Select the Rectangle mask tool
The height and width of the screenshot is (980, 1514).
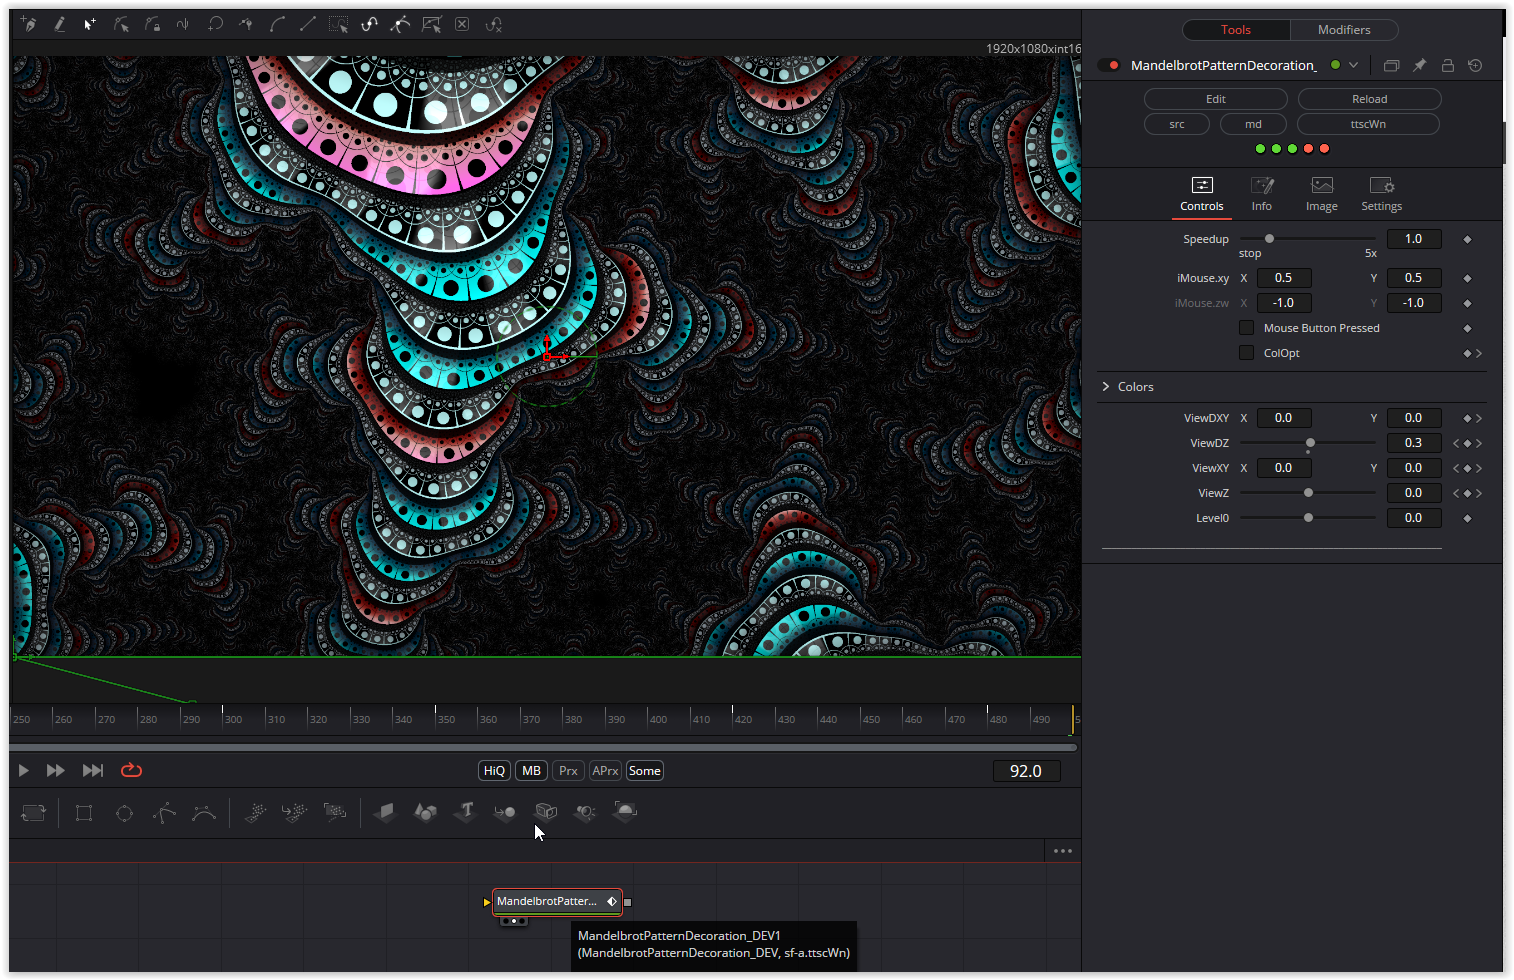[x=83, y=812]
